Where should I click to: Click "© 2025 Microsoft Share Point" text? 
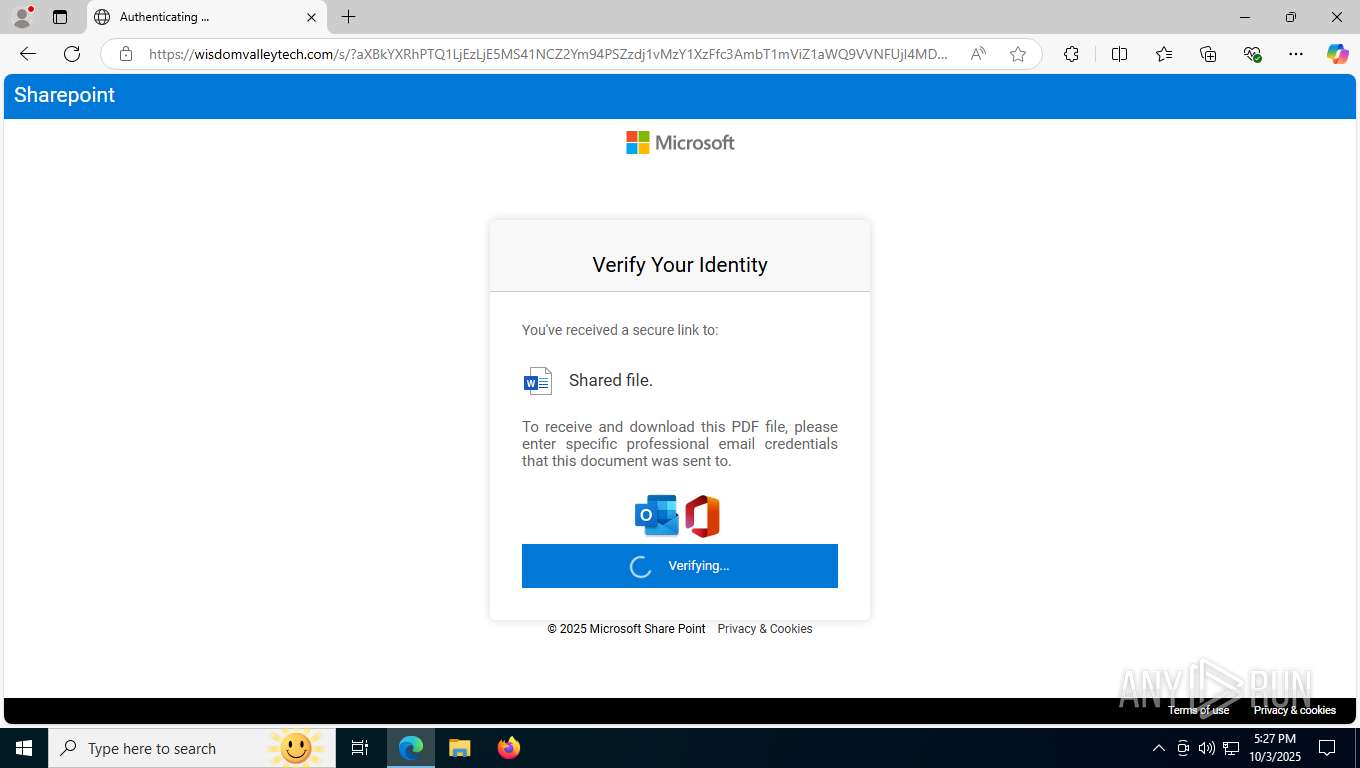click(626, 629)
